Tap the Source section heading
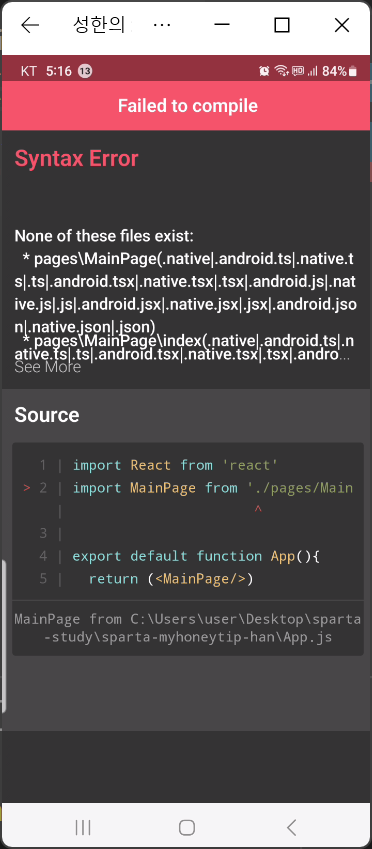This screenshot has height=849, width=372. coord(47,415)
